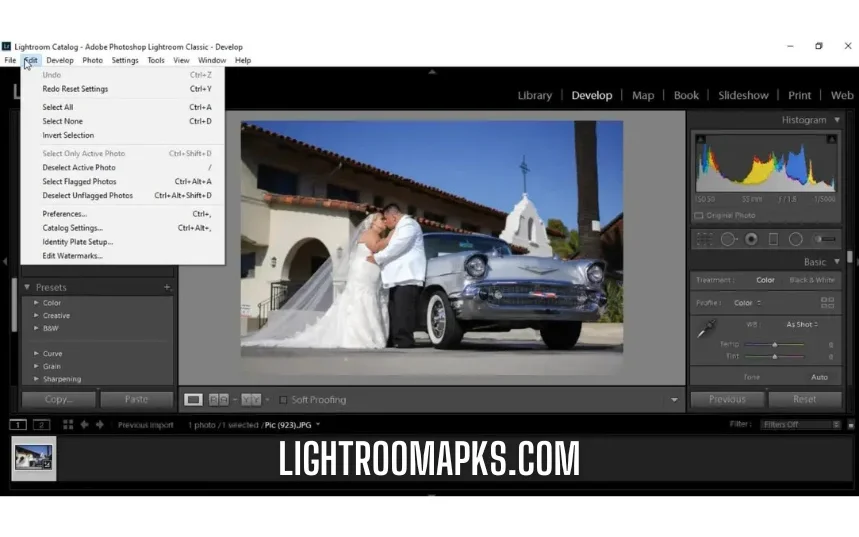This screenshot has height=537, width=859.
Task: Switch to the Library module
Action: click(535, 95)
